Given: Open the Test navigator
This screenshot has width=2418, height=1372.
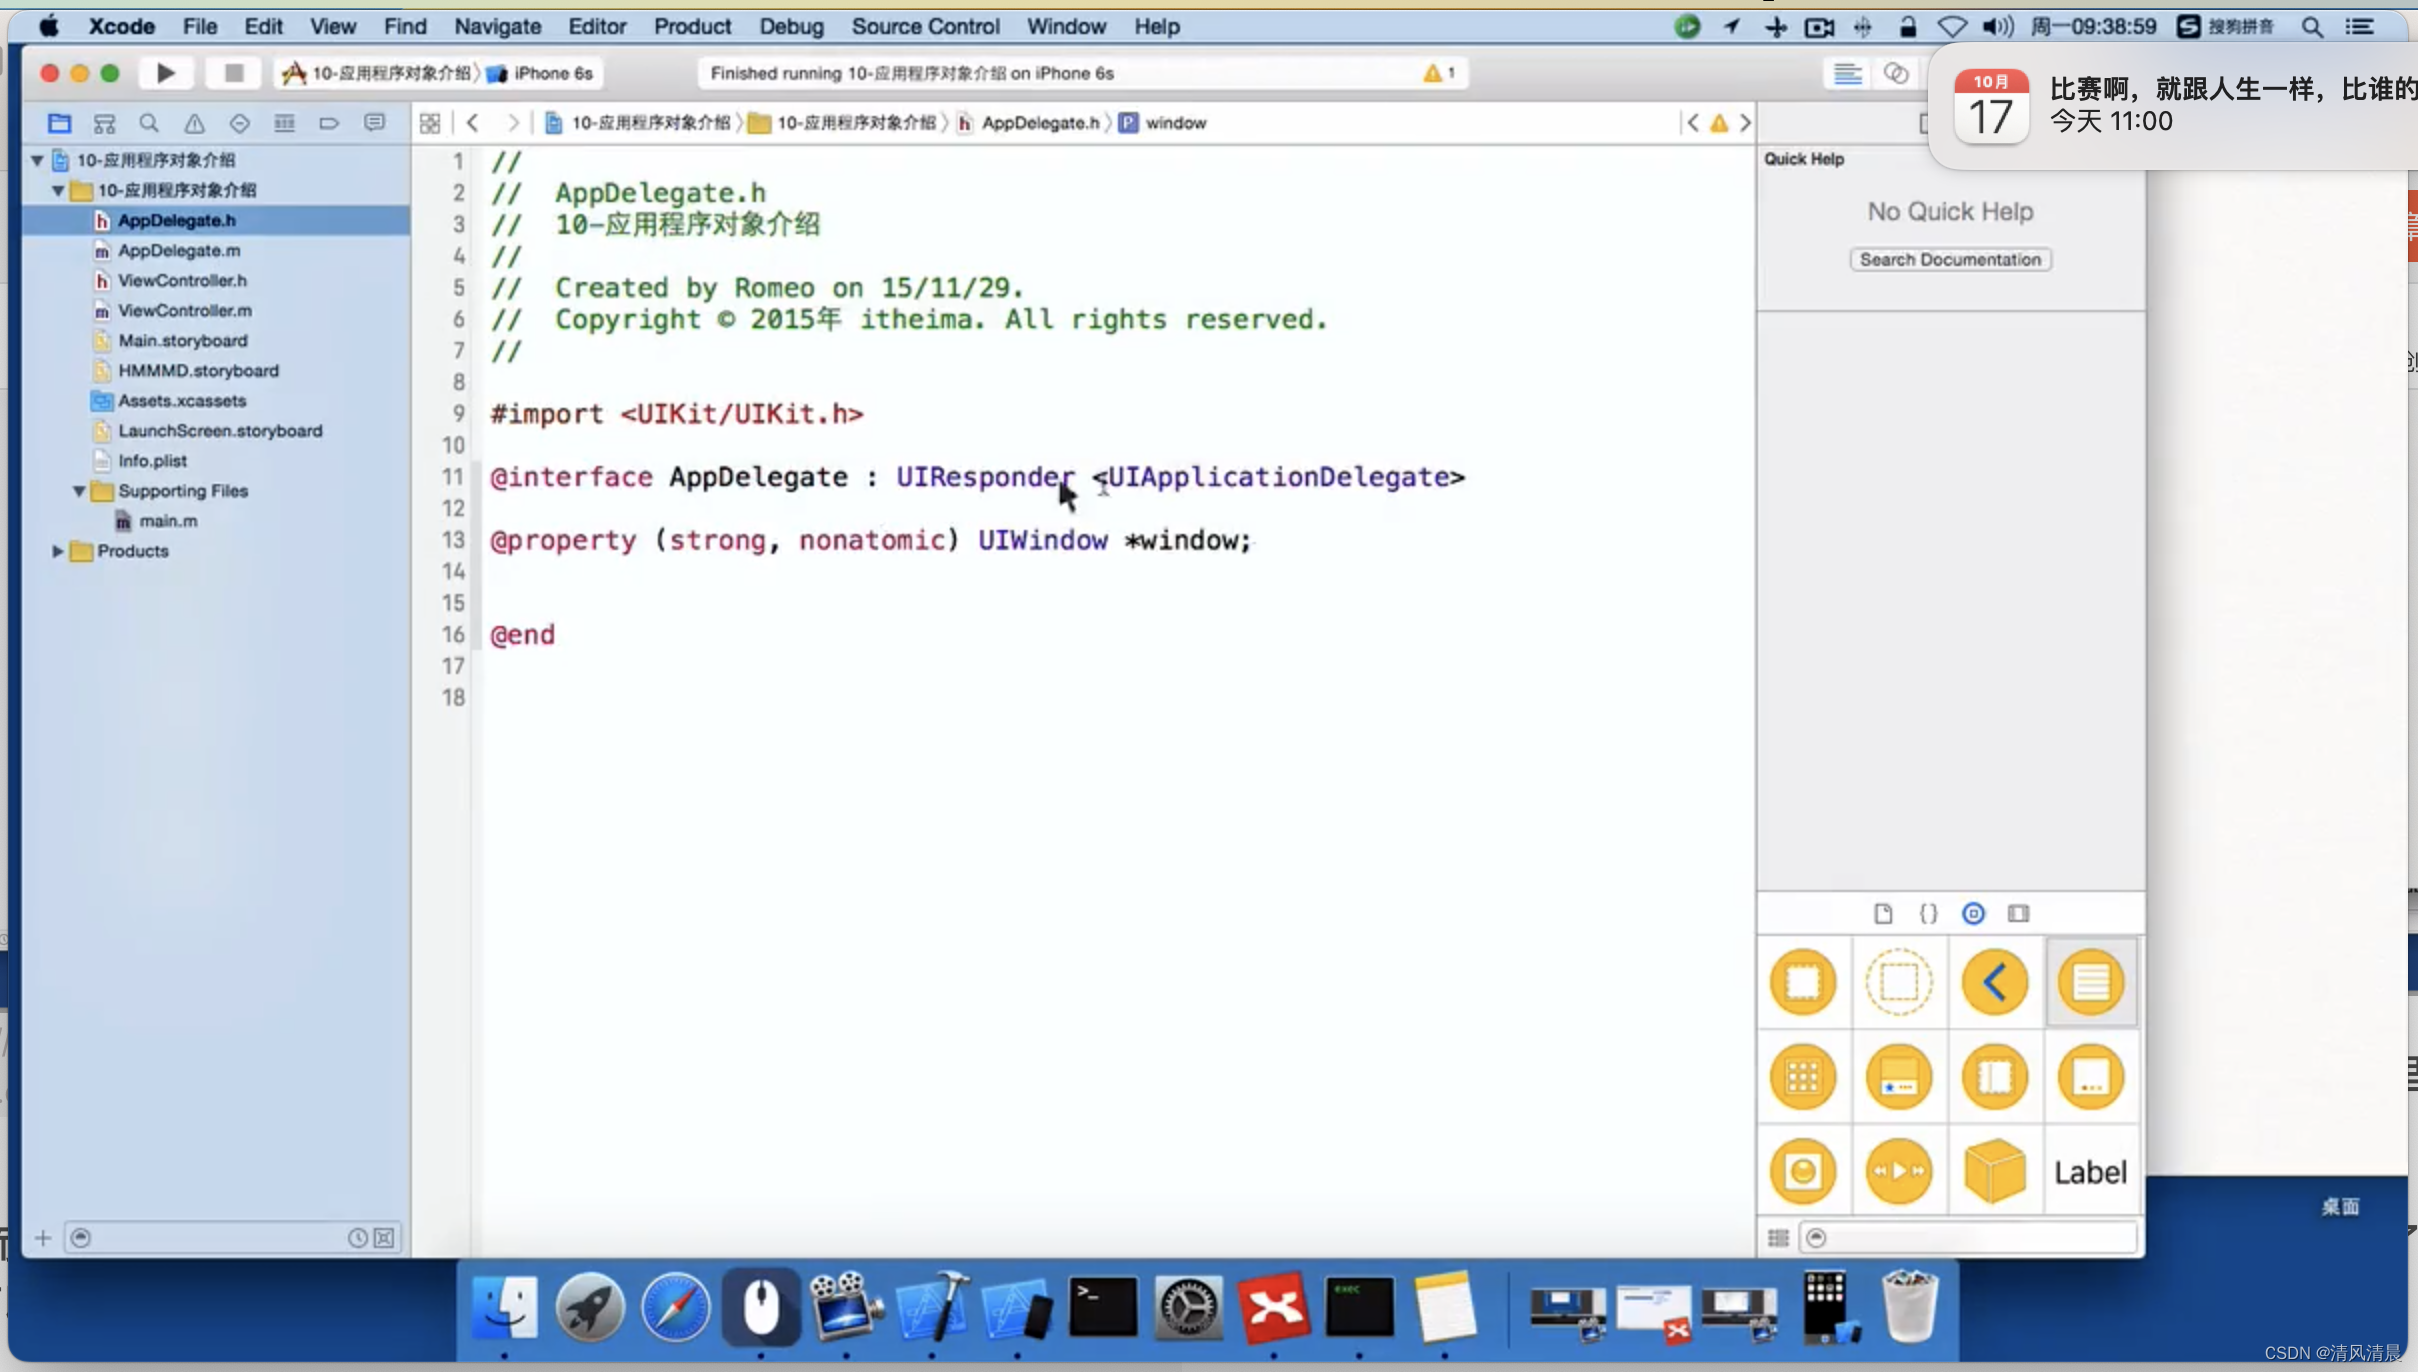Looking at the screenshot, I should click(239, 123).
